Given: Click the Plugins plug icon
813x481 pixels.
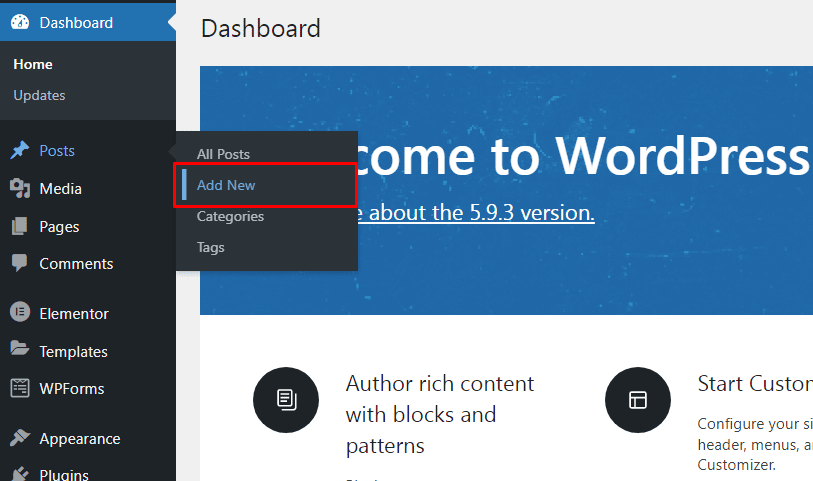Looking at the screenshot, I should coord(20,474).
